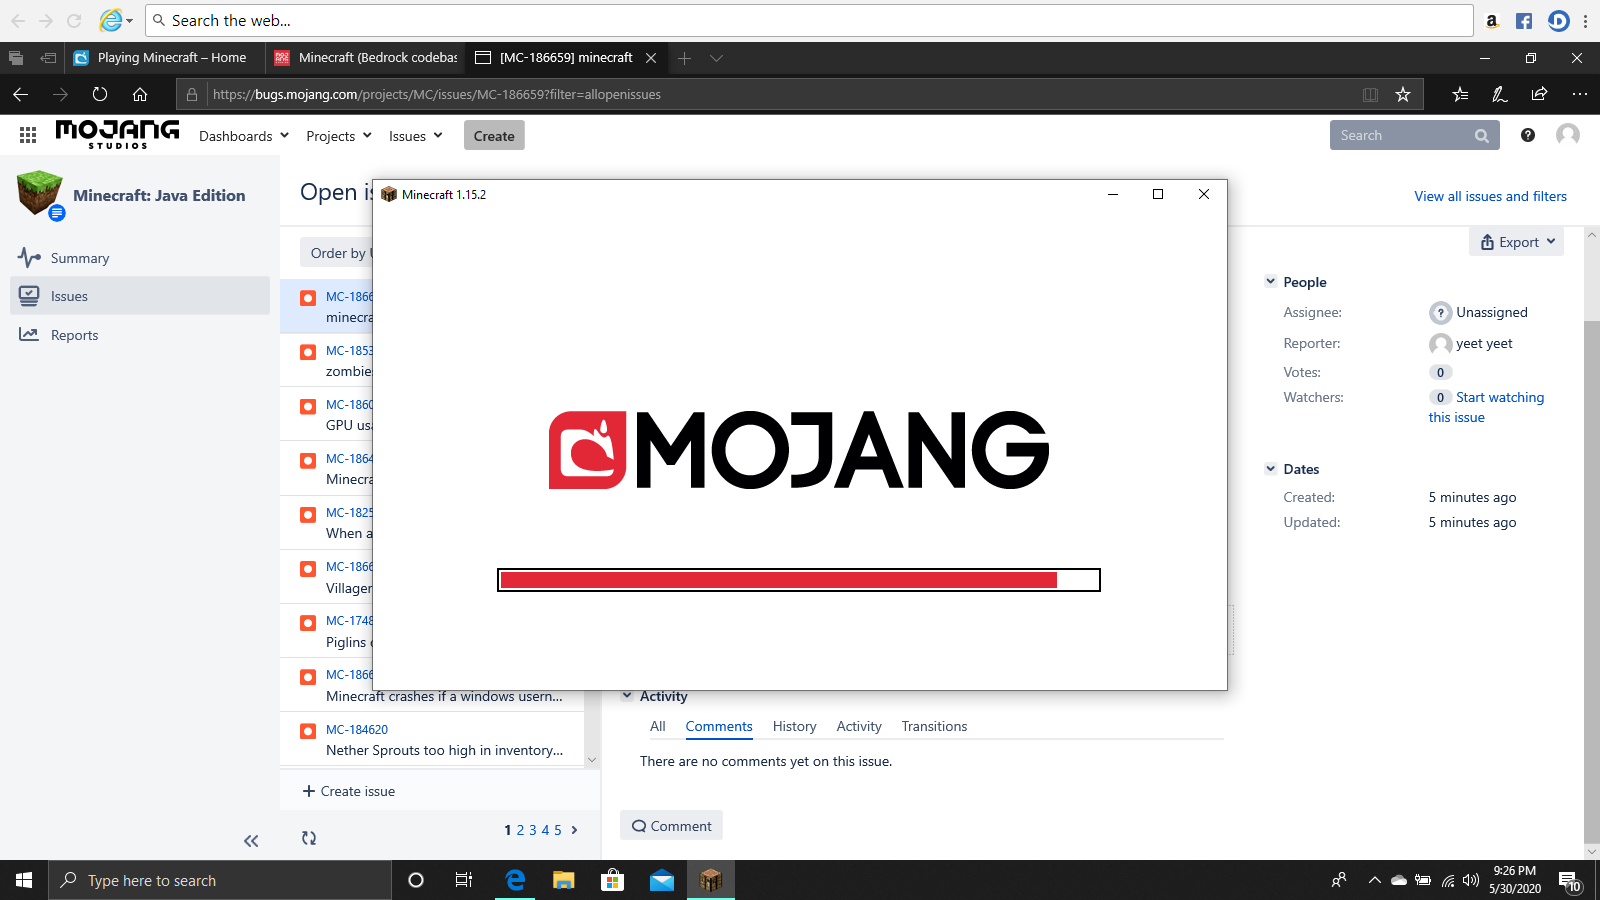Screen dimensions: 1600x900
Task: Show hidden system tray icons
Action: [1374, 880]
